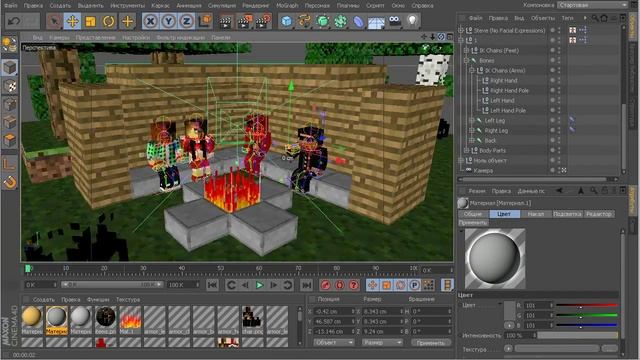Activate the Scale tool
The image size is (640, 360).
click(90, 21)
